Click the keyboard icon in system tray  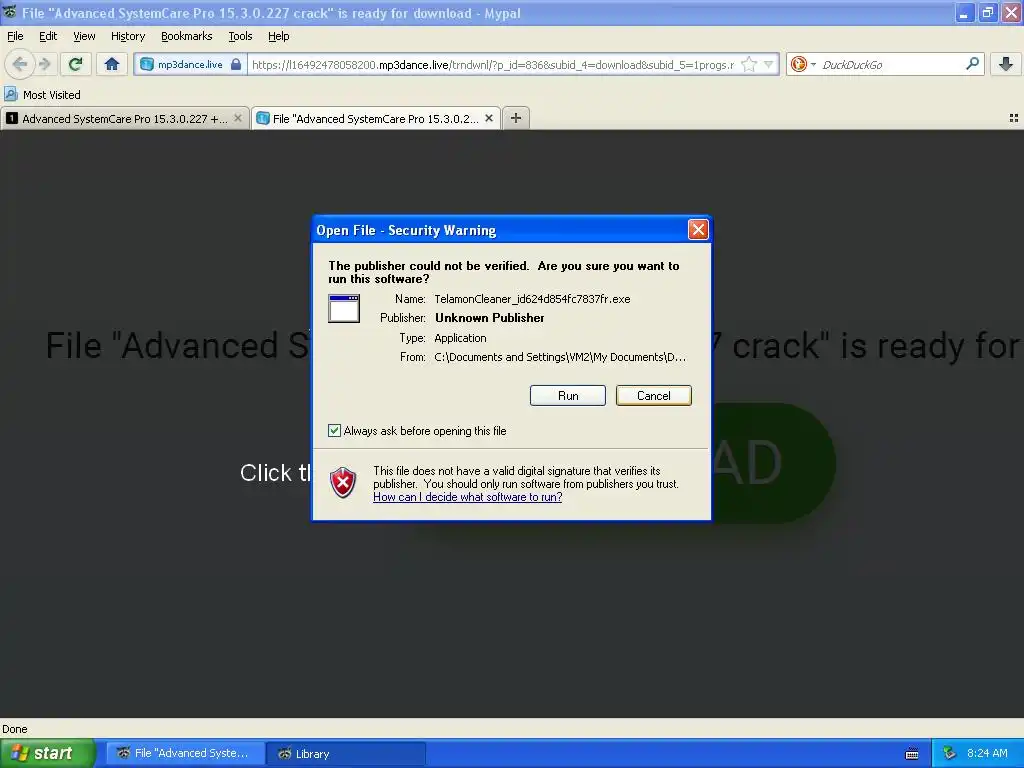[912, 754]
